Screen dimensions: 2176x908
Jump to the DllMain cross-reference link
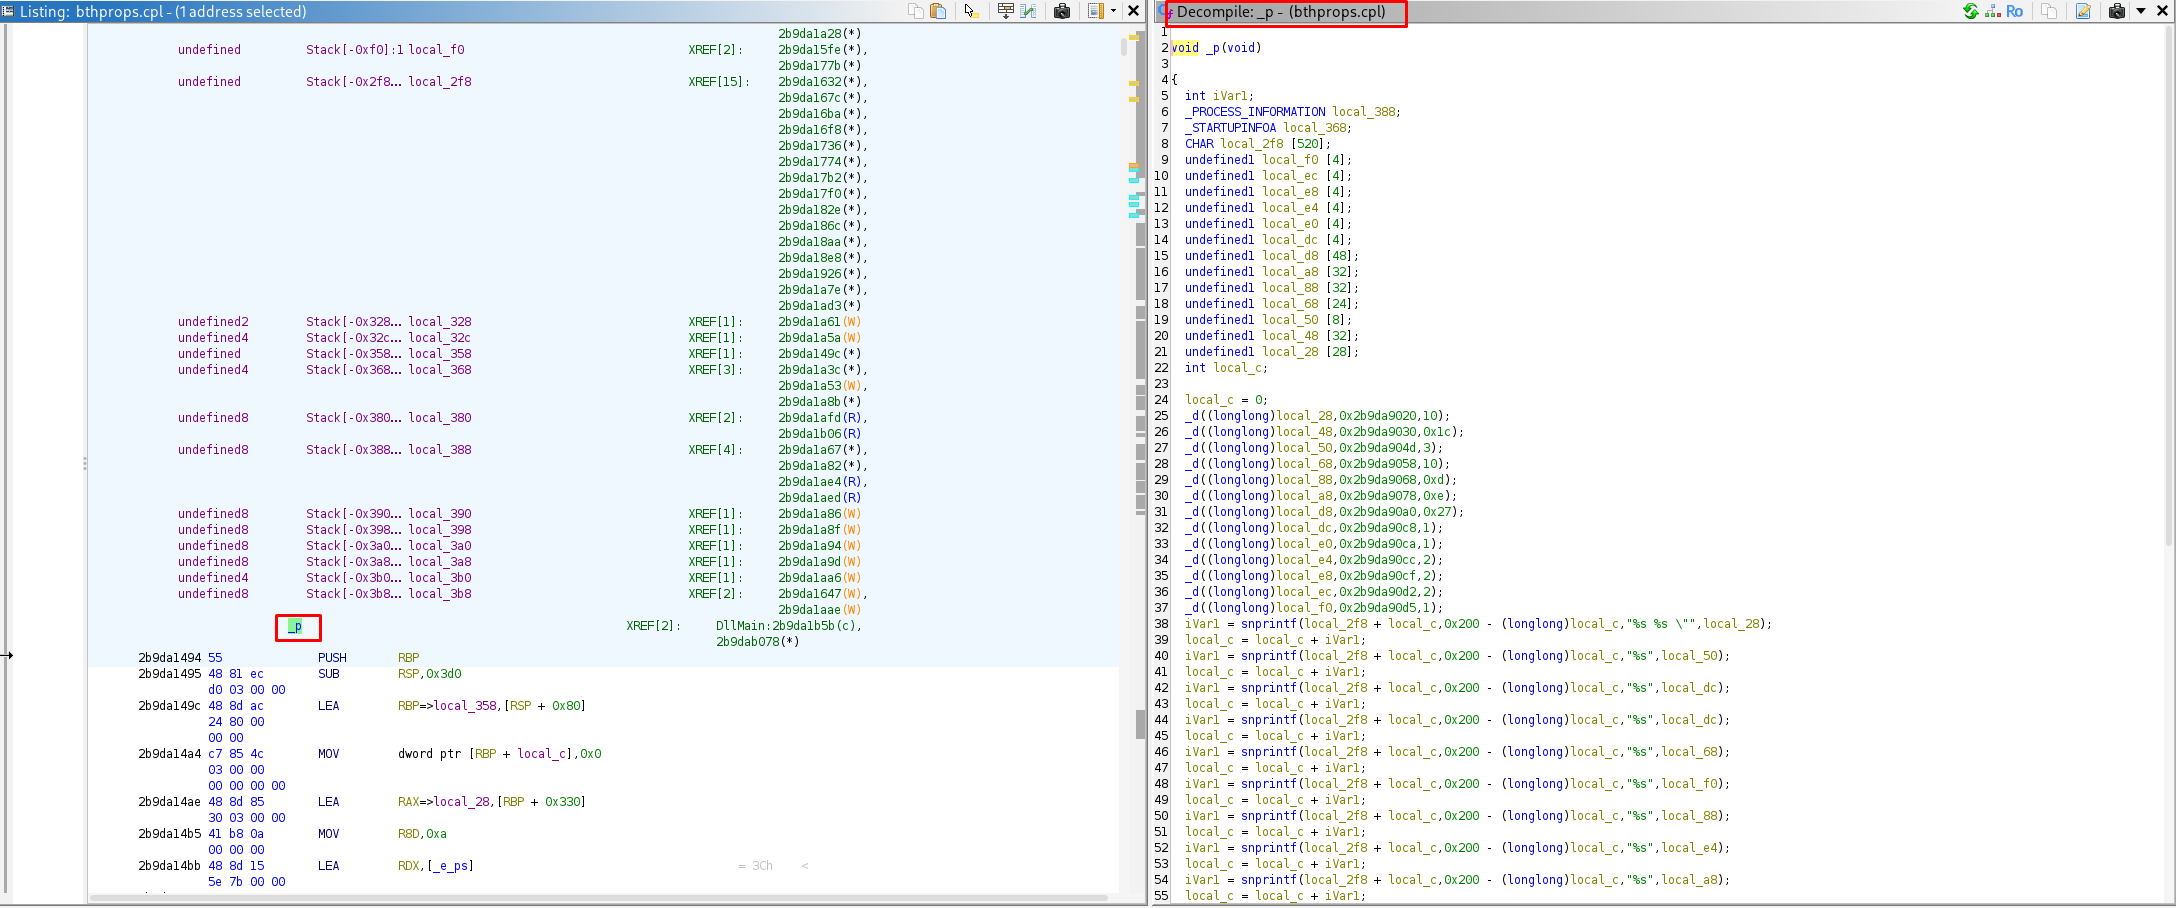(787, 626)
